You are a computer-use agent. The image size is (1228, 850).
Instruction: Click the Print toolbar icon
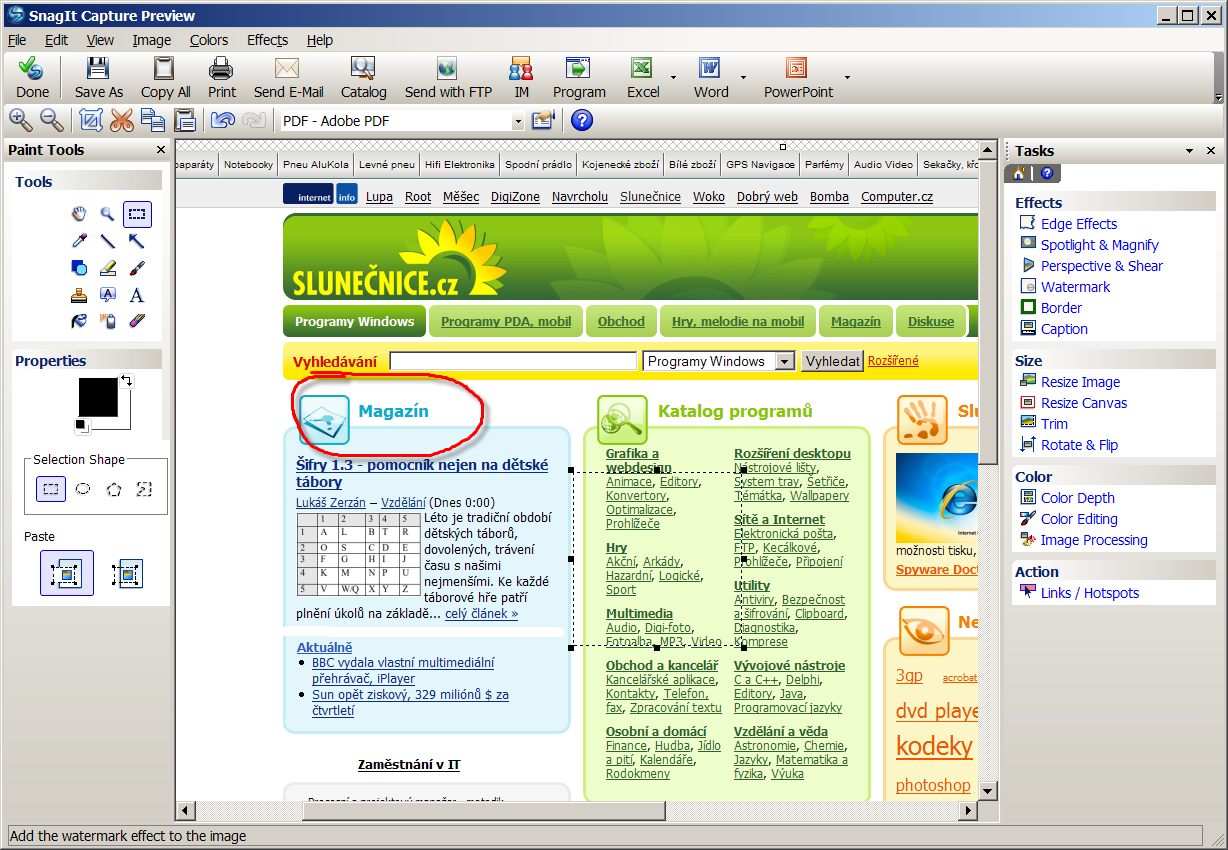(221, 69)
